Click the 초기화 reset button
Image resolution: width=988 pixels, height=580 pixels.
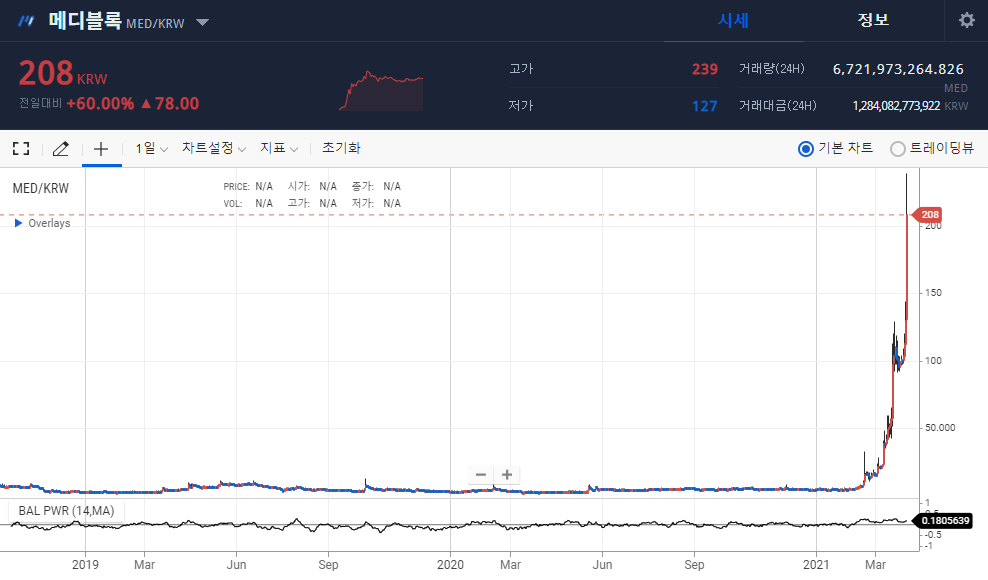pos(341,148)
